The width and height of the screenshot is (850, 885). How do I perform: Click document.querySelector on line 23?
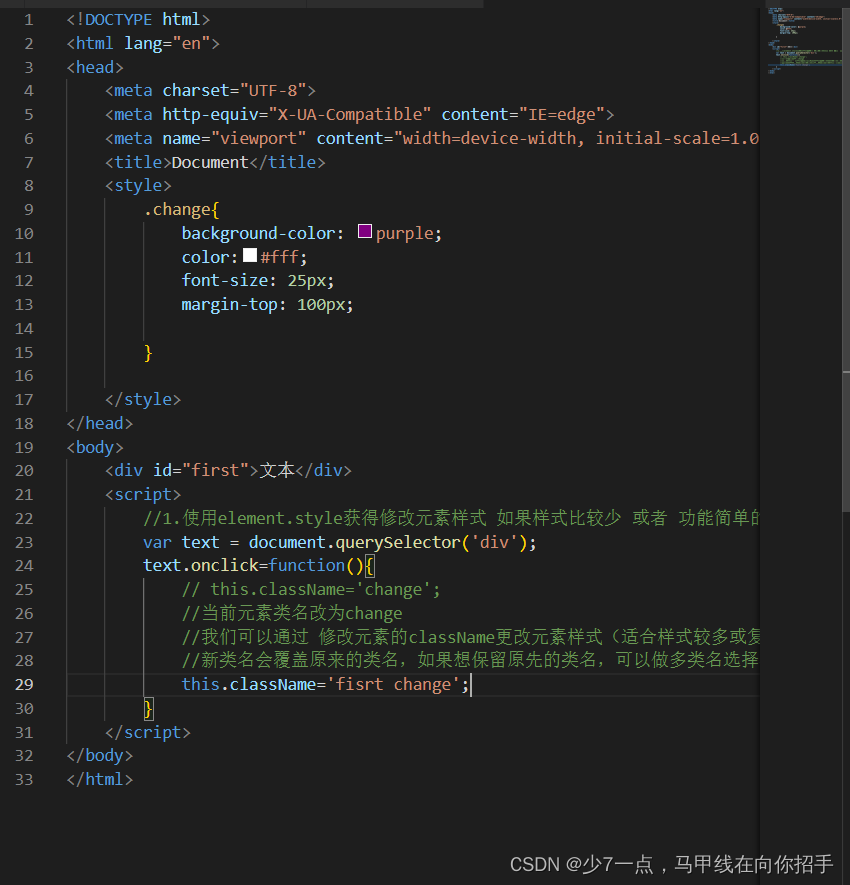(x=354, y=543)
